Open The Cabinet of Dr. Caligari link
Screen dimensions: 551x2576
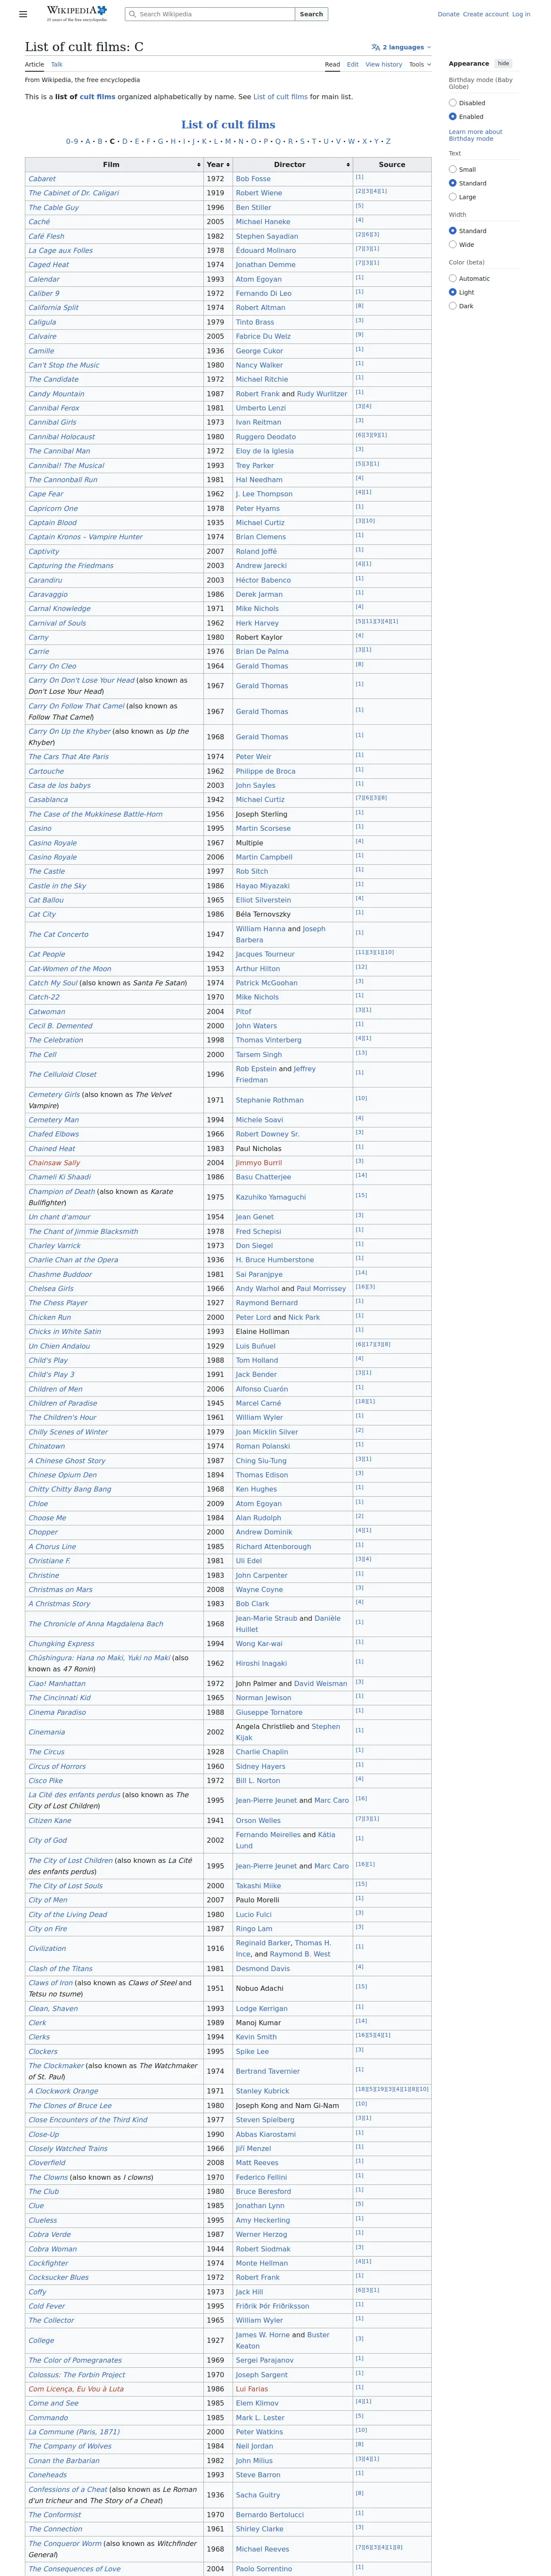point(73,193)
